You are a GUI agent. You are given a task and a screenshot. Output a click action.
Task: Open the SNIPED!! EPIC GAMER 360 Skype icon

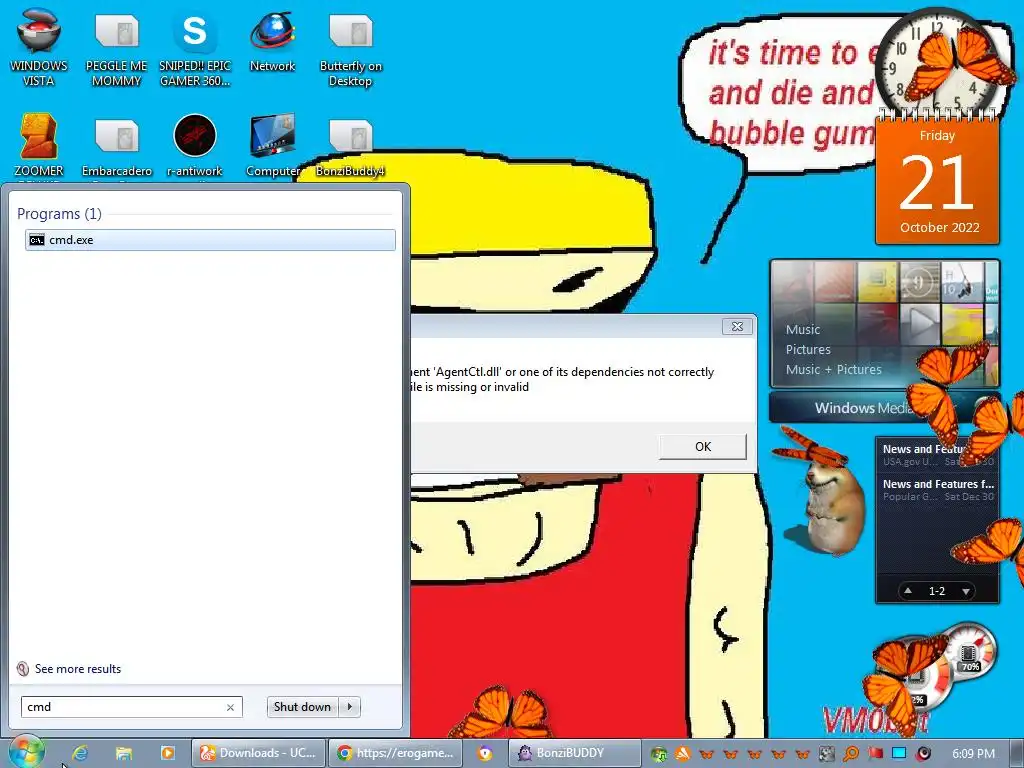pos(195,47)
